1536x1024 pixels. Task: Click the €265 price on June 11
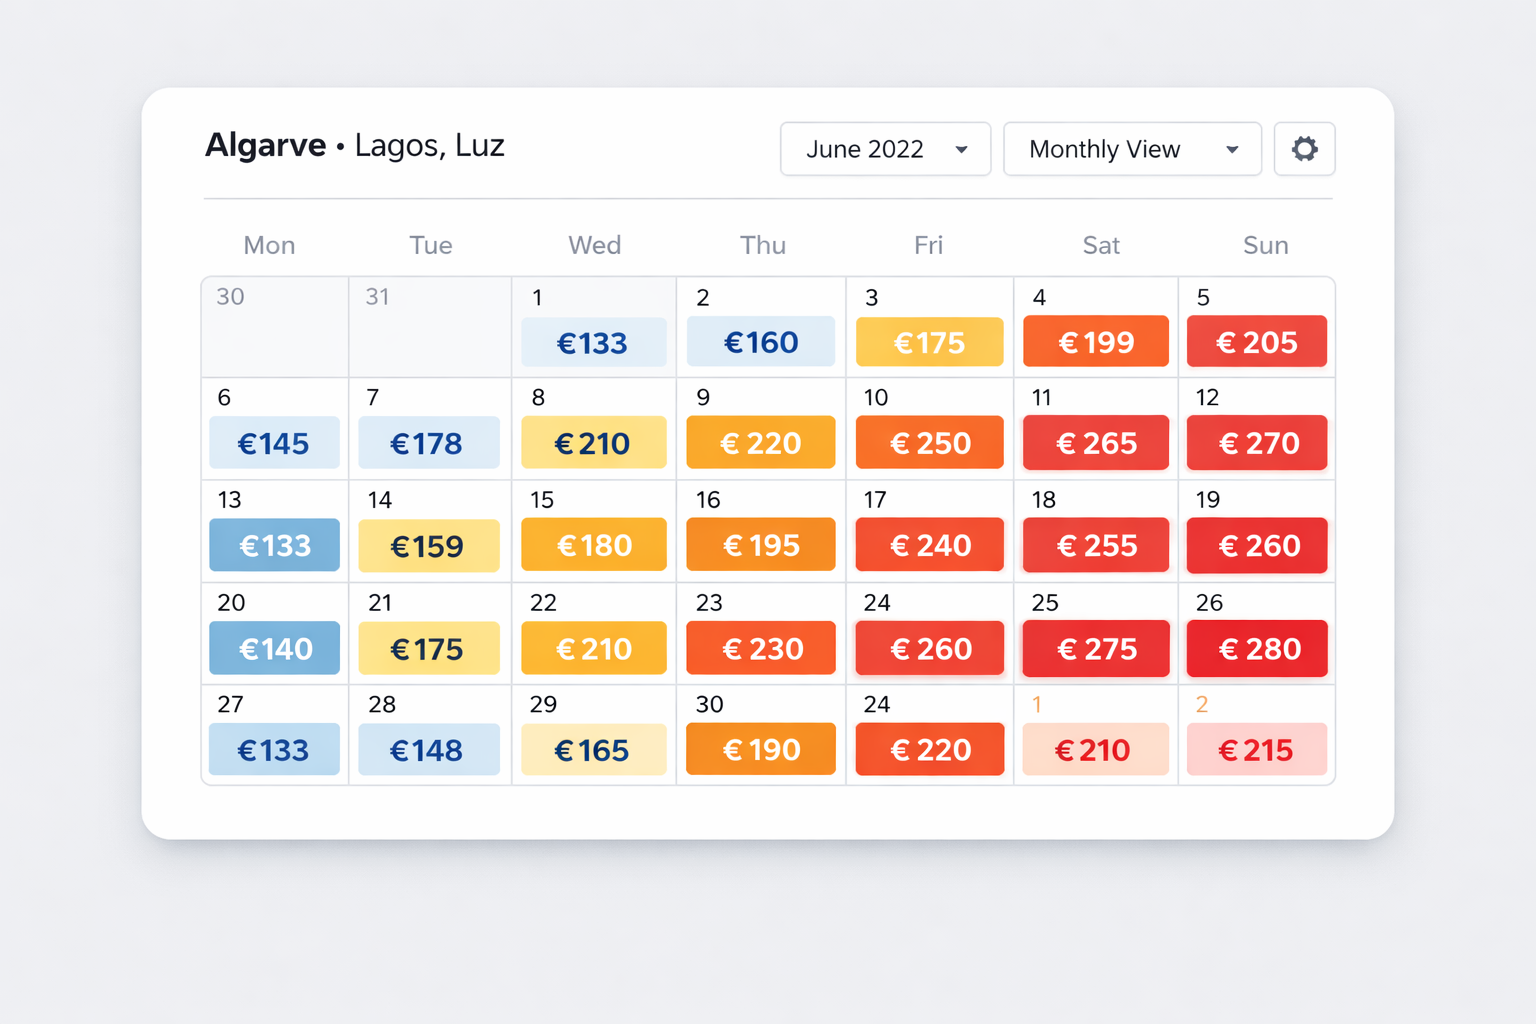click(1096, 443)
